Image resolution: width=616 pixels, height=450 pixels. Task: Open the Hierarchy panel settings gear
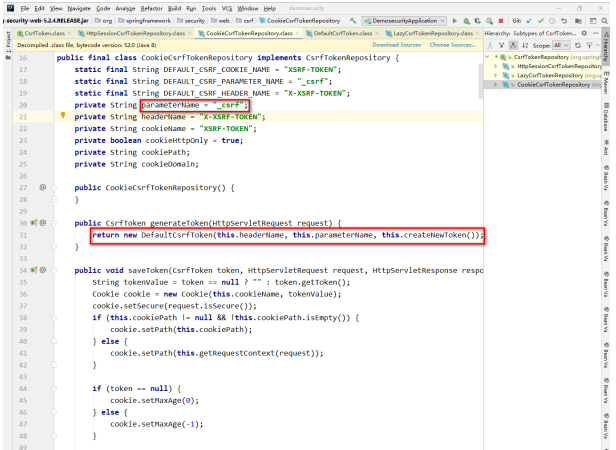[584, 33]
